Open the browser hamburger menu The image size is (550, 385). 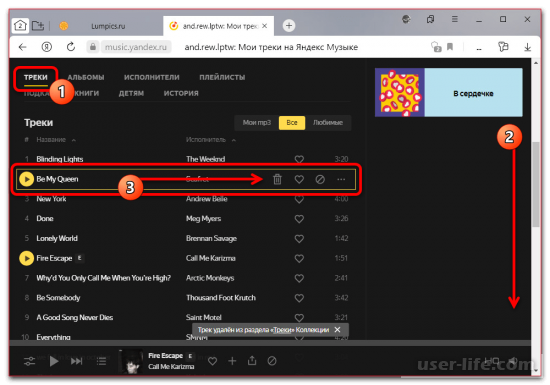(455, 19)
